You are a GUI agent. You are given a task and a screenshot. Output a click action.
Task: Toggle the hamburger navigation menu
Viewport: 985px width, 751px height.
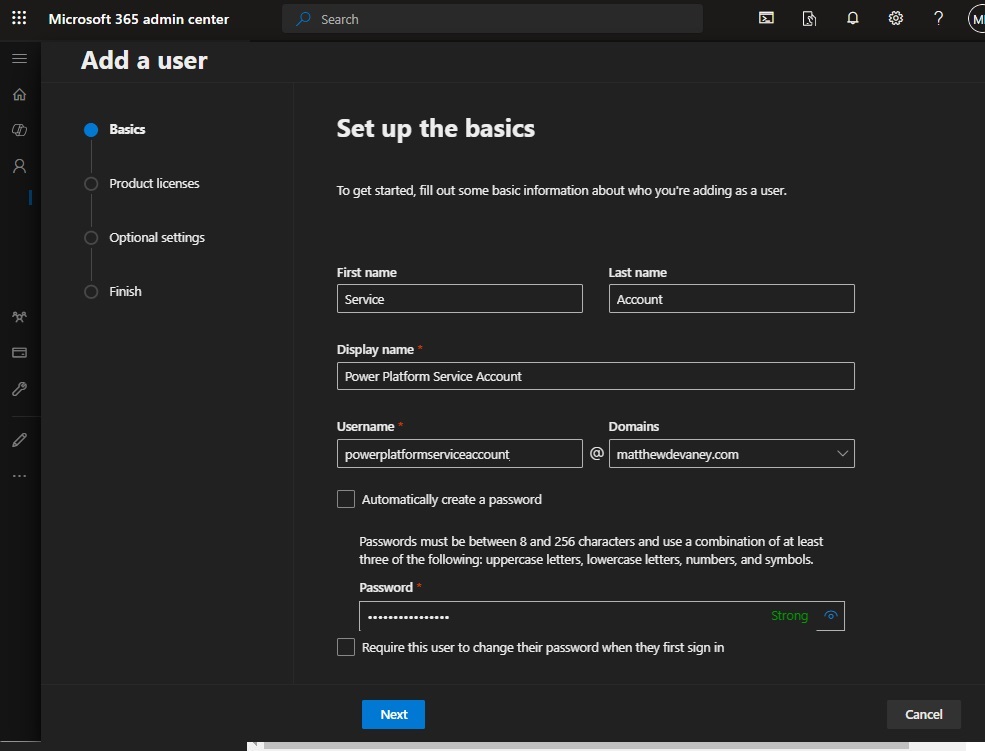pos(19,58)
